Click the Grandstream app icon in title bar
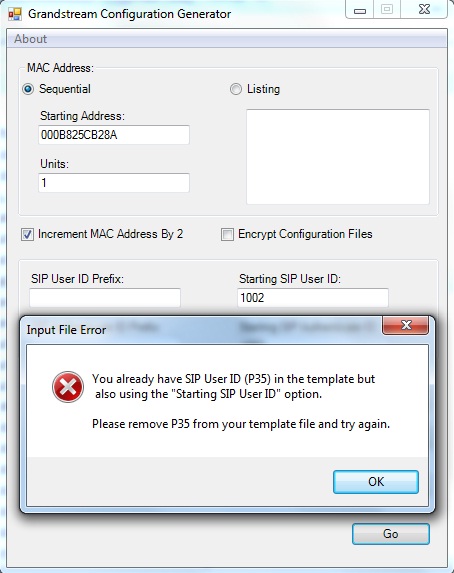The height and width of the screenshot is (573, 454). [x=15, y=14]
